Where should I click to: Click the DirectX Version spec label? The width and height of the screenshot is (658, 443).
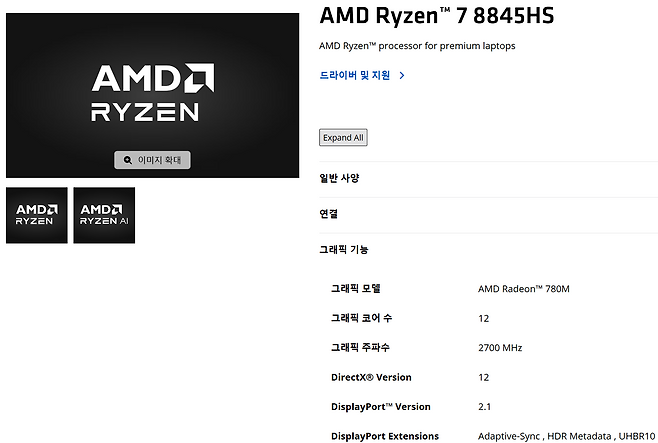pos(370,377)
